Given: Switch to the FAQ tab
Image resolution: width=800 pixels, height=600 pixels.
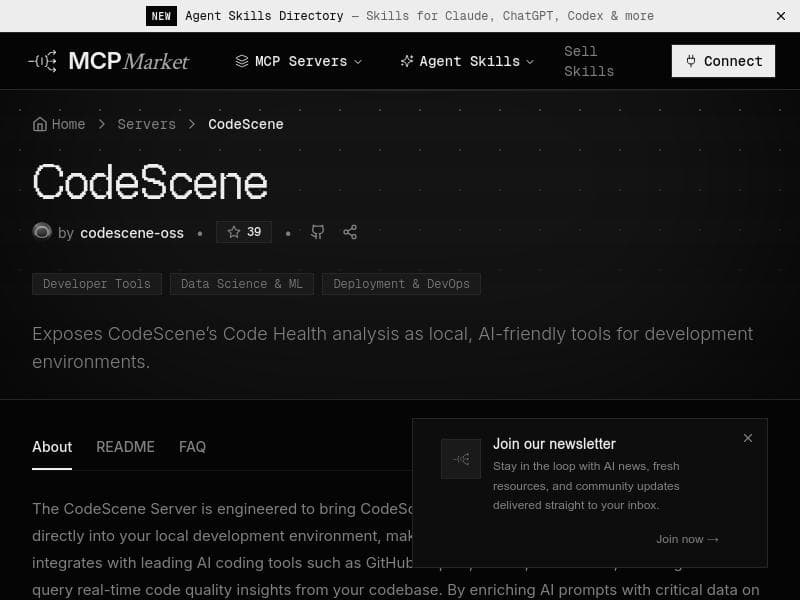Looking at the screenshot, I should click(192, 447).
